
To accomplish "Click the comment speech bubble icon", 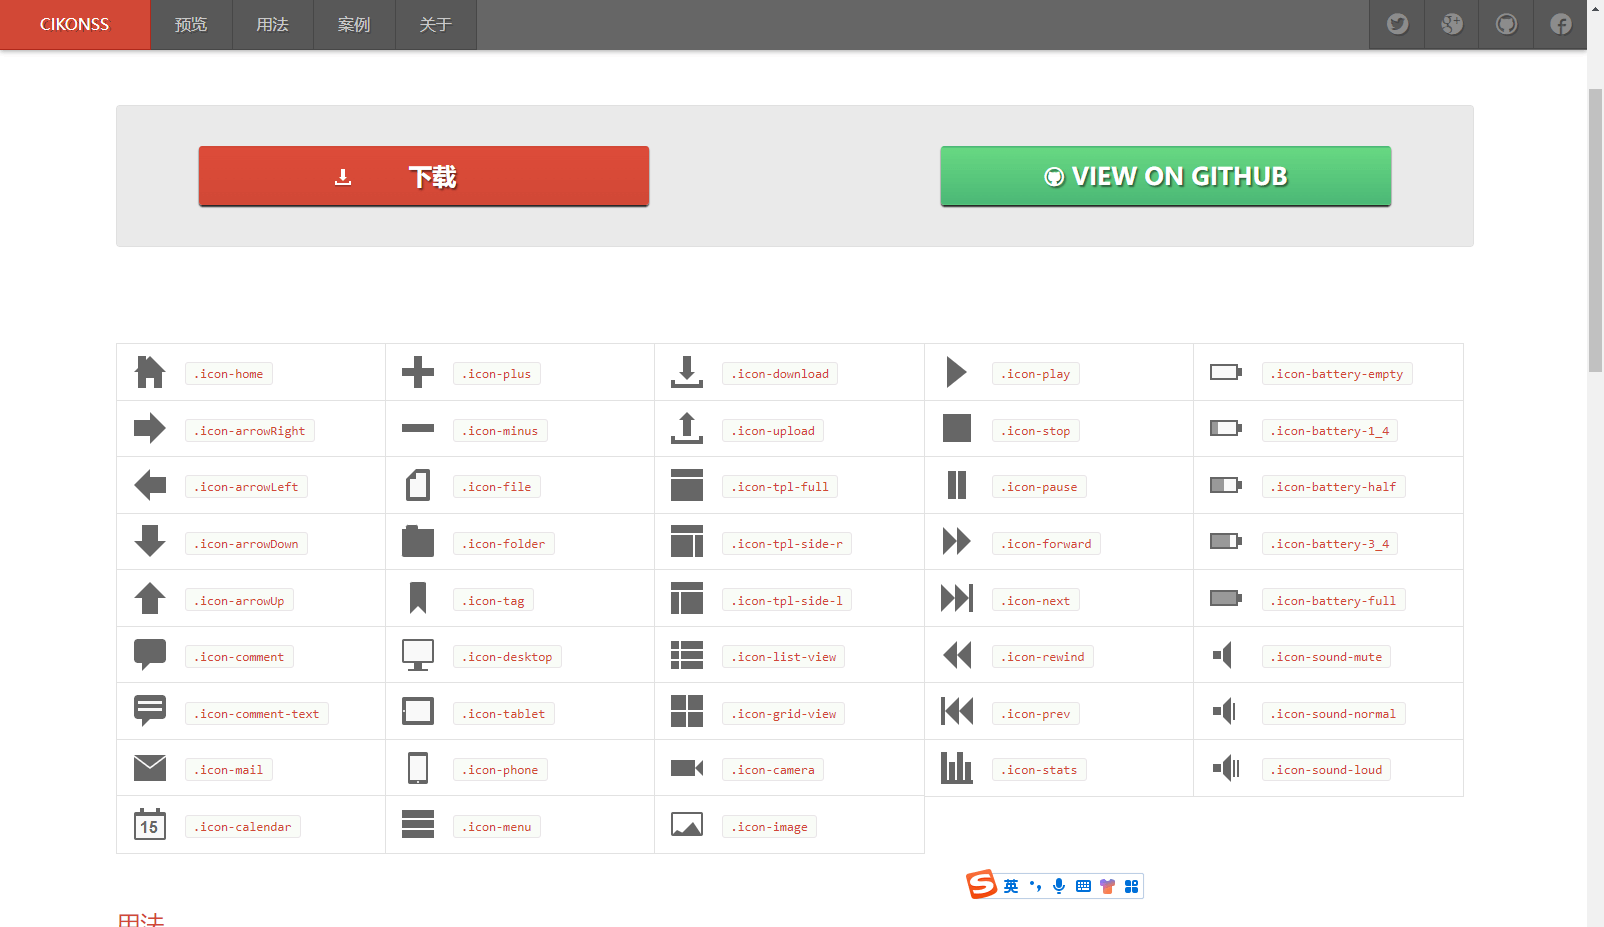I will pos(150,655).
